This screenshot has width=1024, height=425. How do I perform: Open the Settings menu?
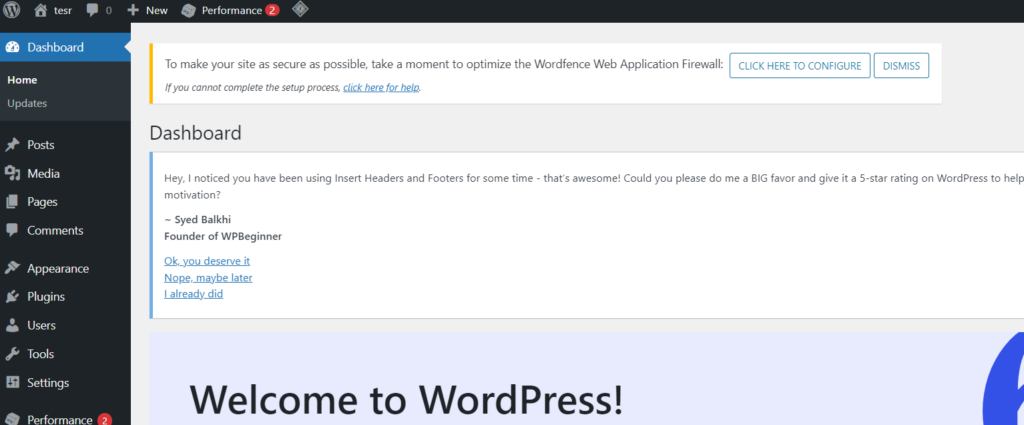tap(48, 383)
